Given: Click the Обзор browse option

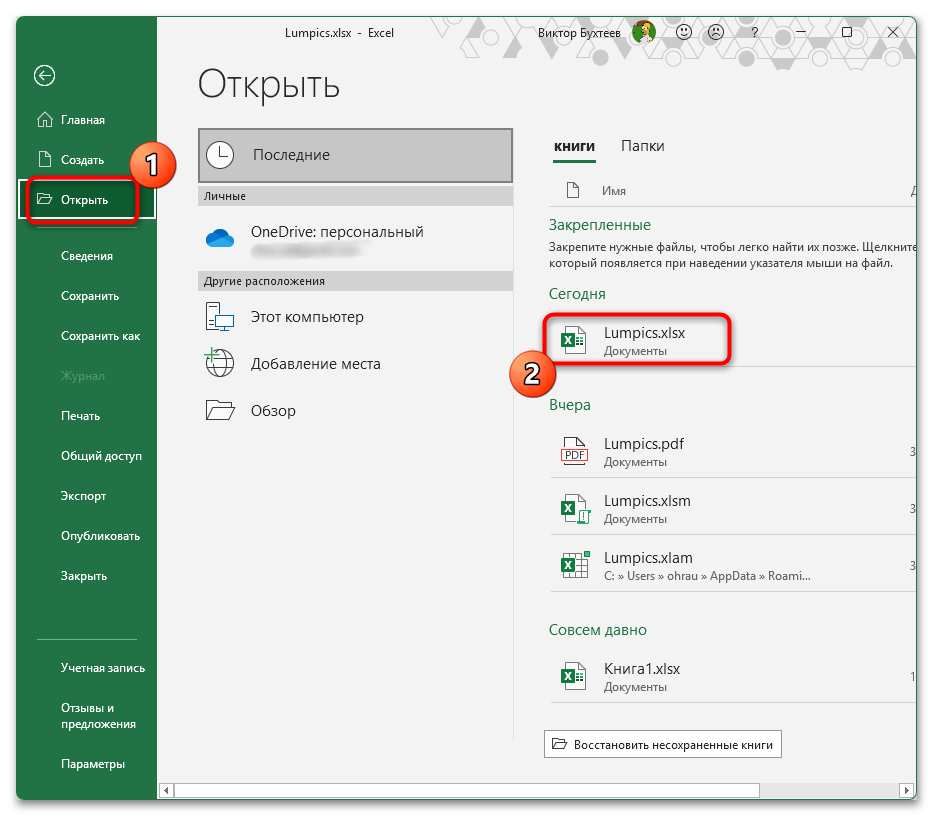Looking at the screenshot, I should click(x=355, y=411).
